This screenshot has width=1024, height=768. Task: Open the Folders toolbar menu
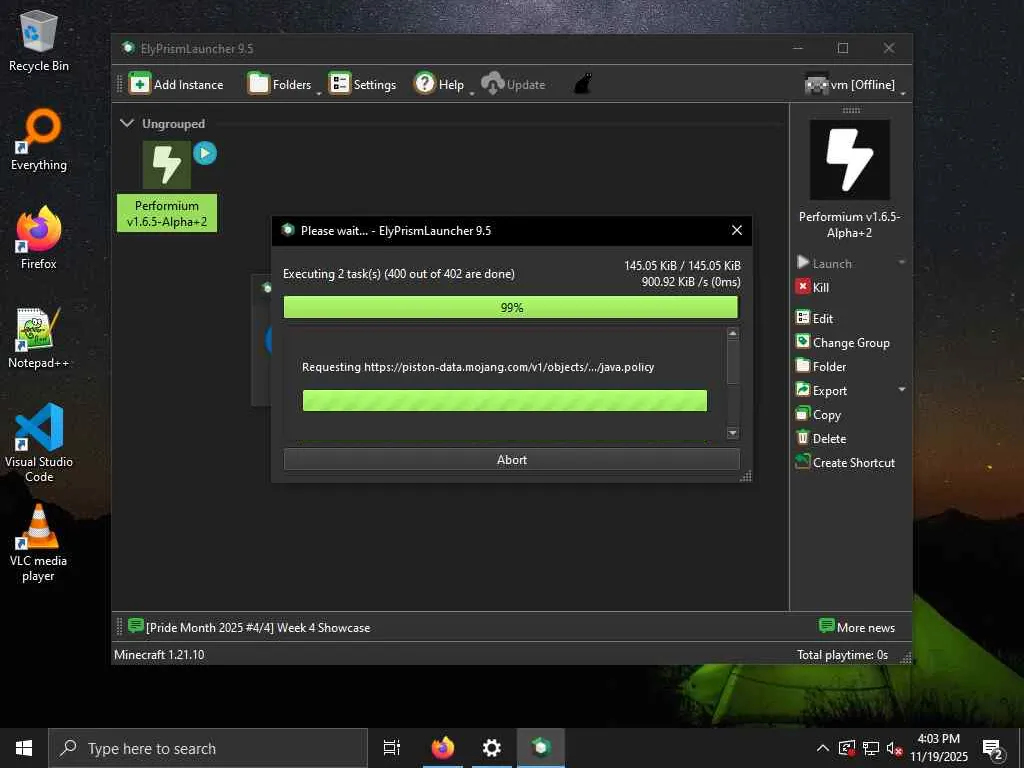(x=280, y=84)
